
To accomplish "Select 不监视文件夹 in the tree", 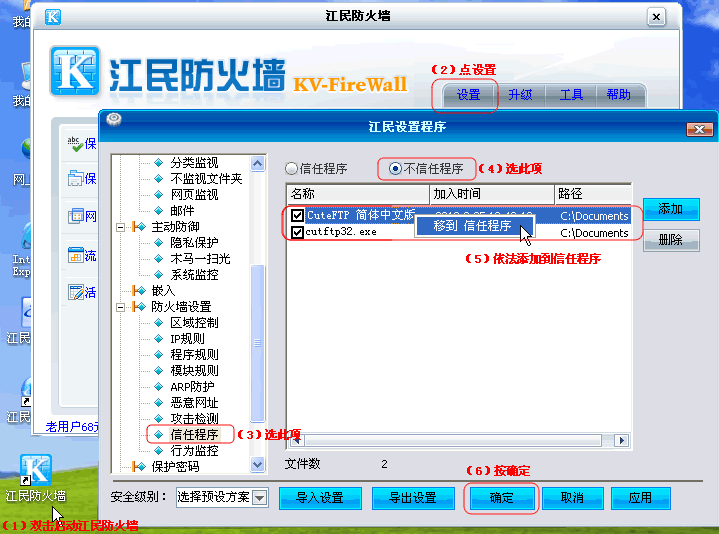I will [x=206, y=179].
